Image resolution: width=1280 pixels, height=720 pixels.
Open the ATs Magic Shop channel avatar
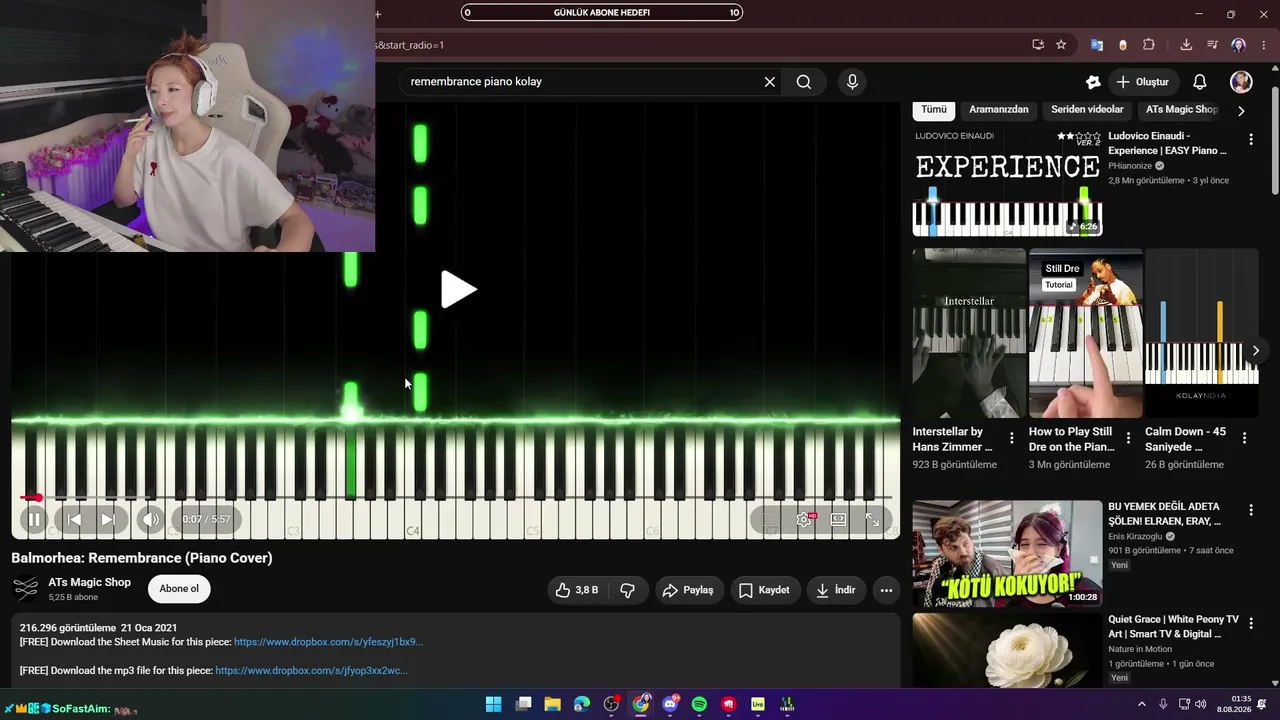(26, 589)
